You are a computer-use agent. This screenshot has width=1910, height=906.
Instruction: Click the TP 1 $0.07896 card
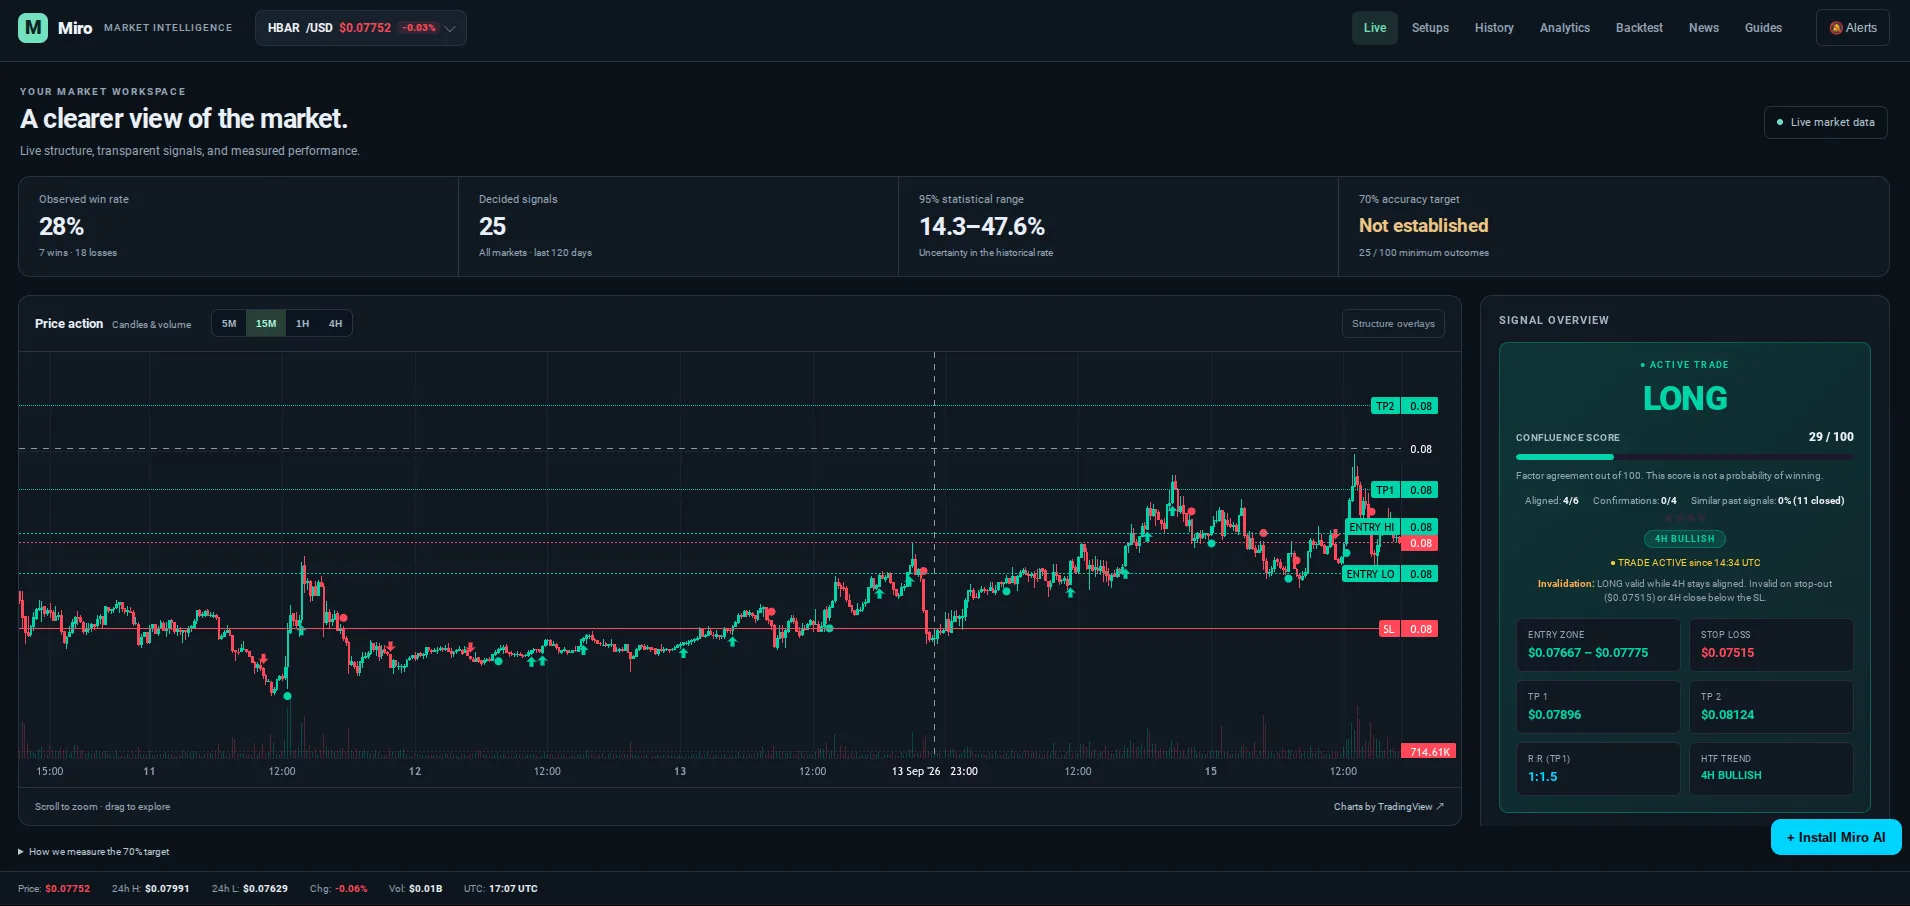(x=1598, y=707)
